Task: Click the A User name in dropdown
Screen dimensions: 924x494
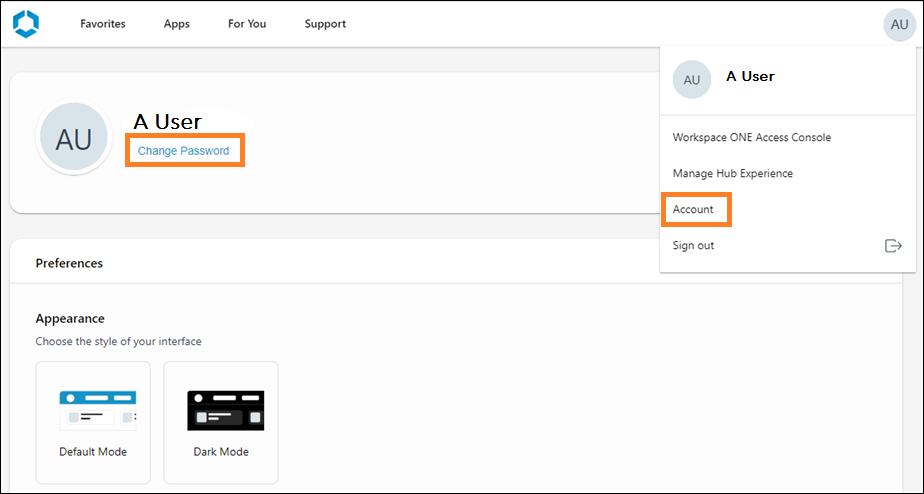Action: [x=750, y=77]
